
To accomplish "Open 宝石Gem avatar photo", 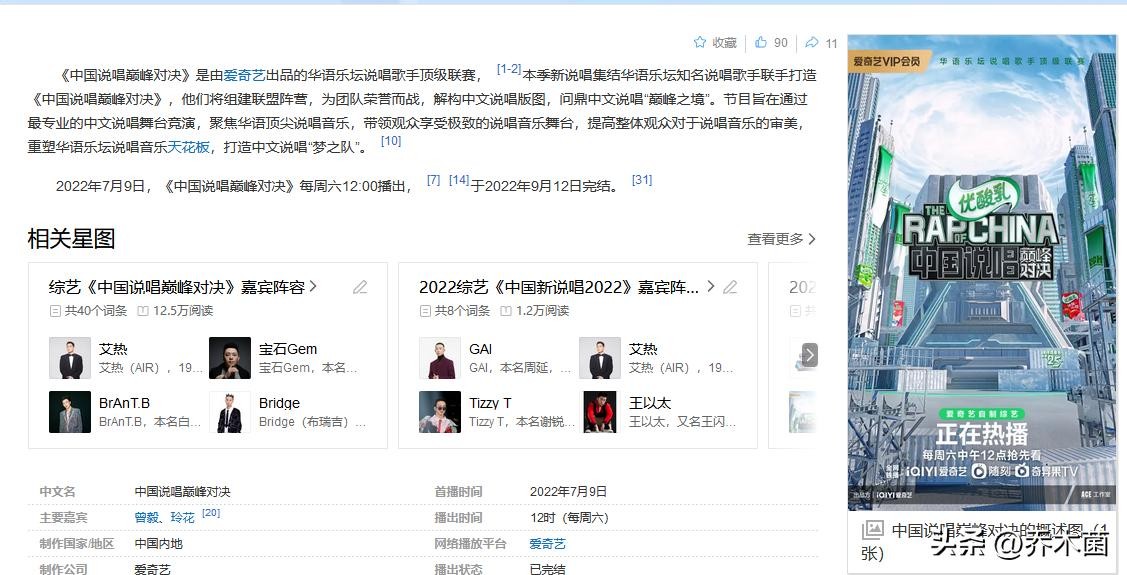I will coord(229,358).
